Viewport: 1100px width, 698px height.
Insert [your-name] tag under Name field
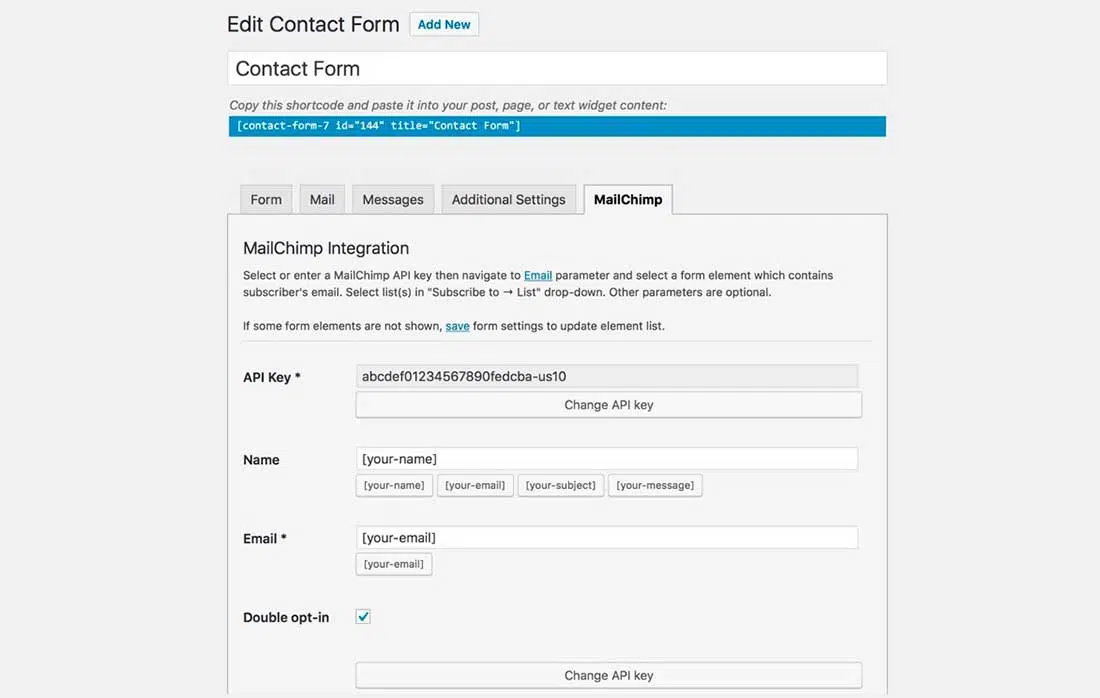tap(394, 485)
